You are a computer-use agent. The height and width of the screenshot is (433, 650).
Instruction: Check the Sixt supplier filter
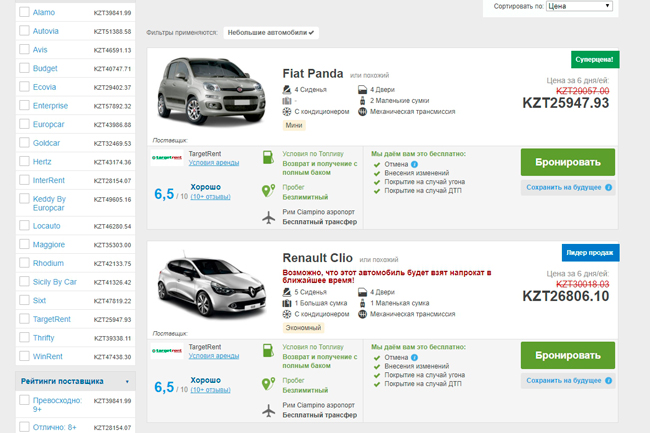[x=24, y=300]
